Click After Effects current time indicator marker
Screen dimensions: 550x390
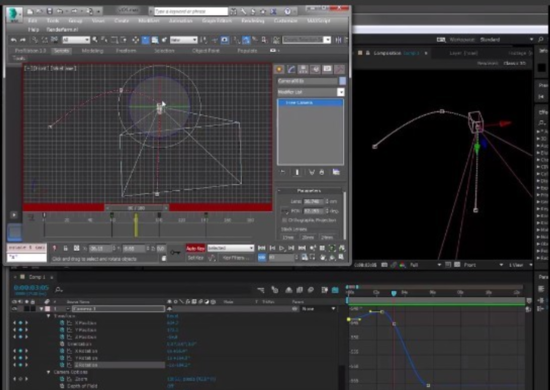394,293
